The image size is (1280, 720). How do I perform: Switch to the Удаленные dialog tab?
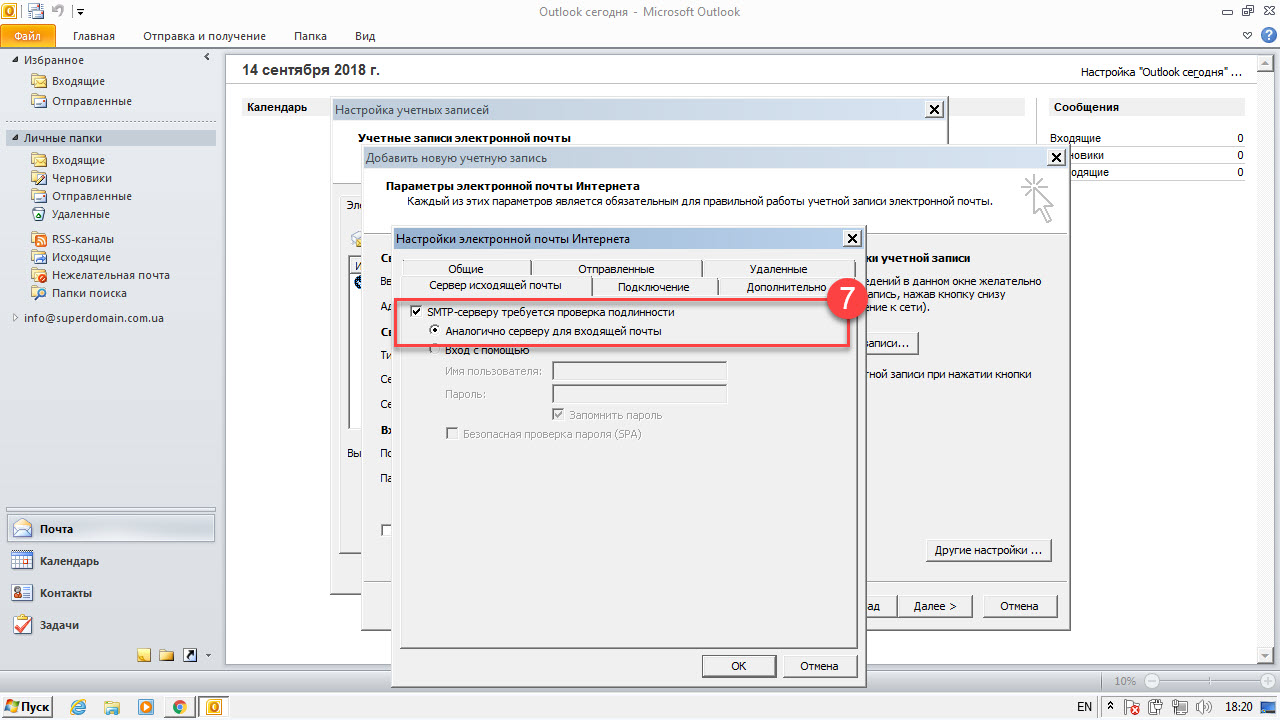[x=778, y=269]
